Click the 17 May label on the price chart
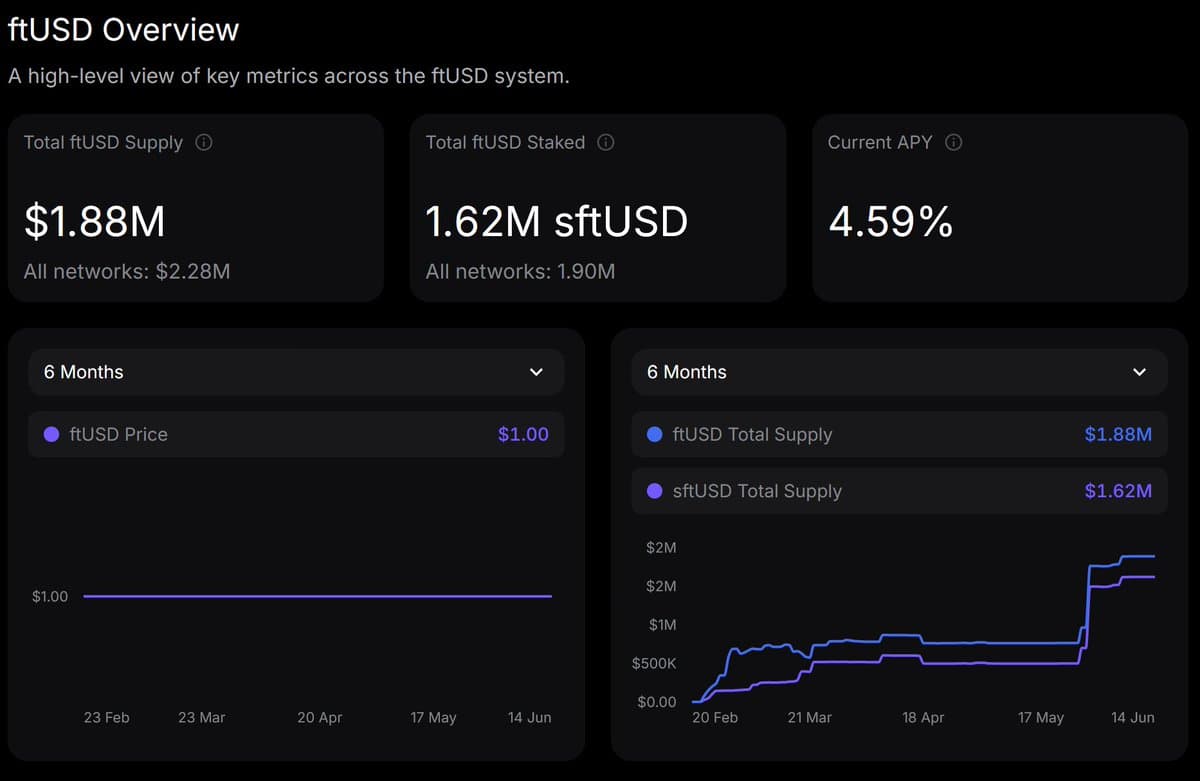This screenshot has width=1200, height=781. pos(433,718)
